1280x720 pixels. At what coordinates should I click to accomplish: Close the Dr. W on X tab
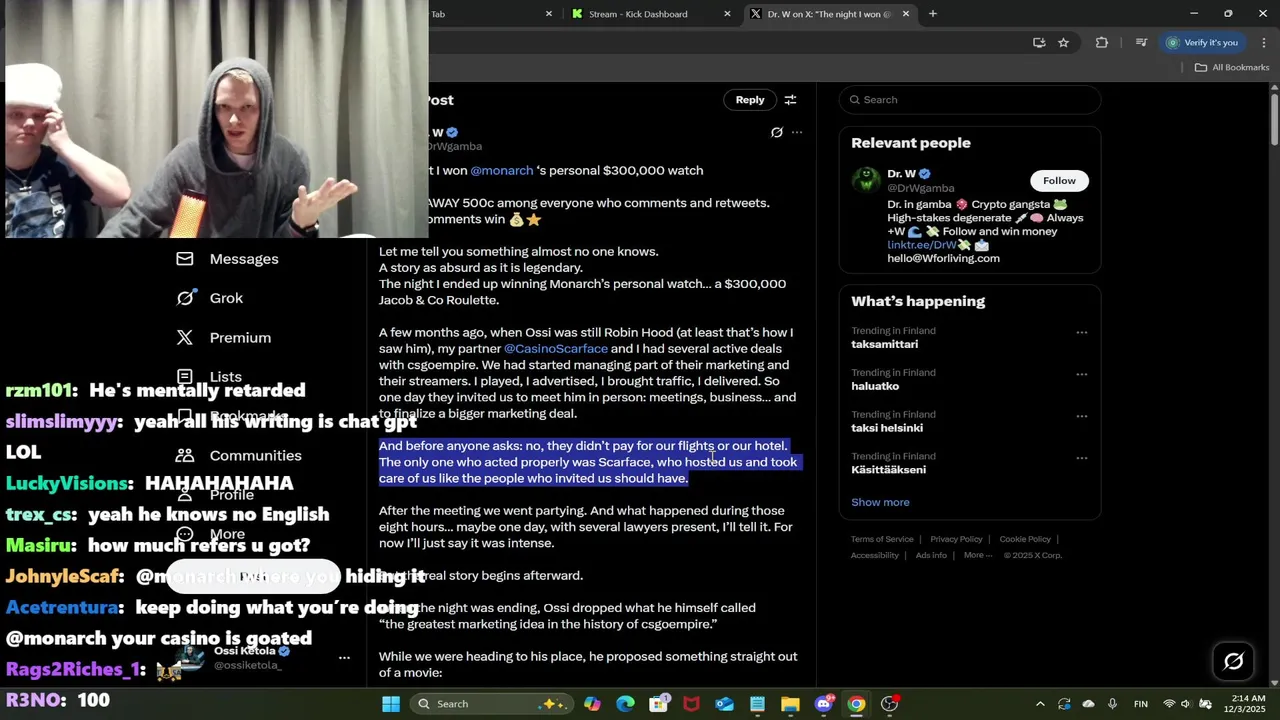point(906,14)
